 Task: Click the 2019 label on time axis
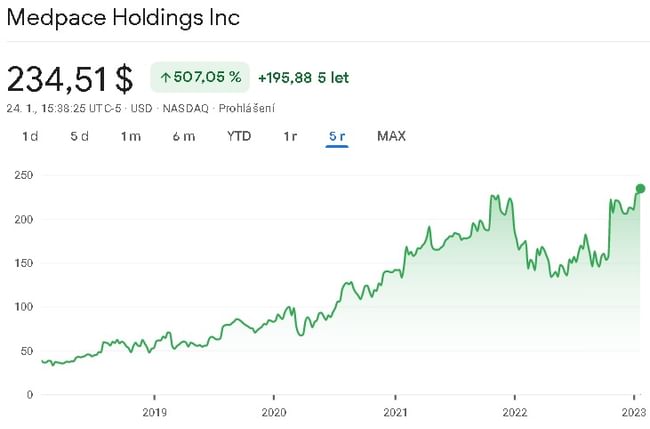pyautogui.click(x=154, y=411)
